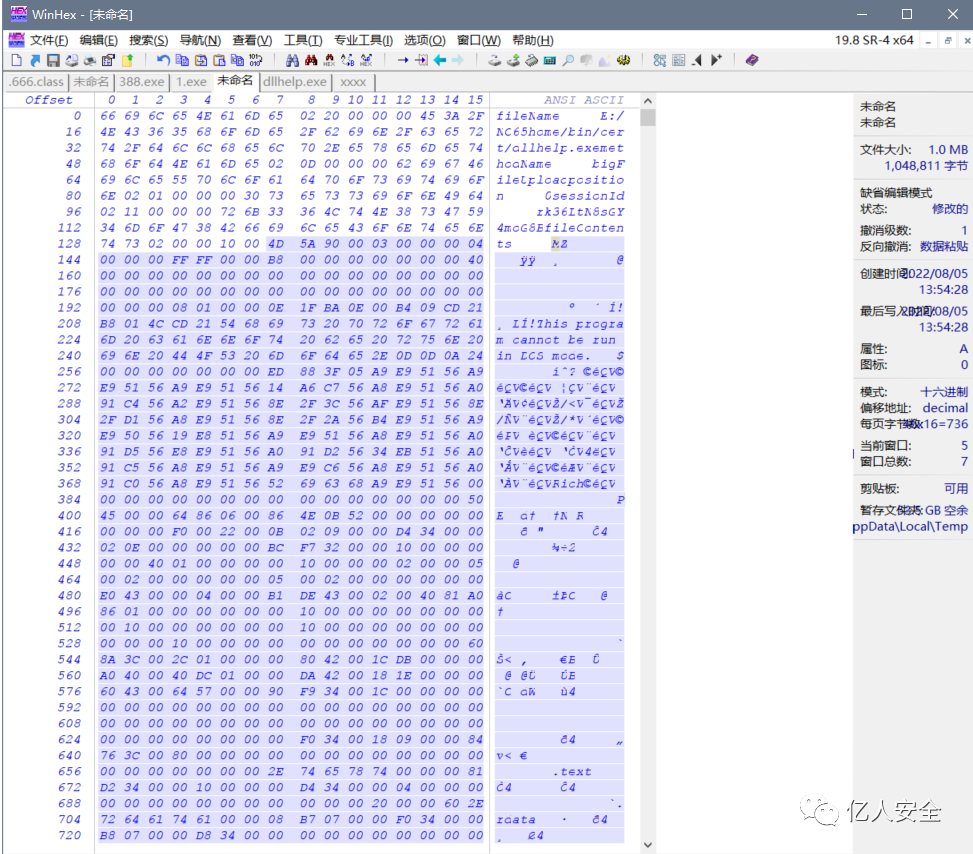Switch to the 388.exe tab
Screen dimensions: 973x854
142,82
